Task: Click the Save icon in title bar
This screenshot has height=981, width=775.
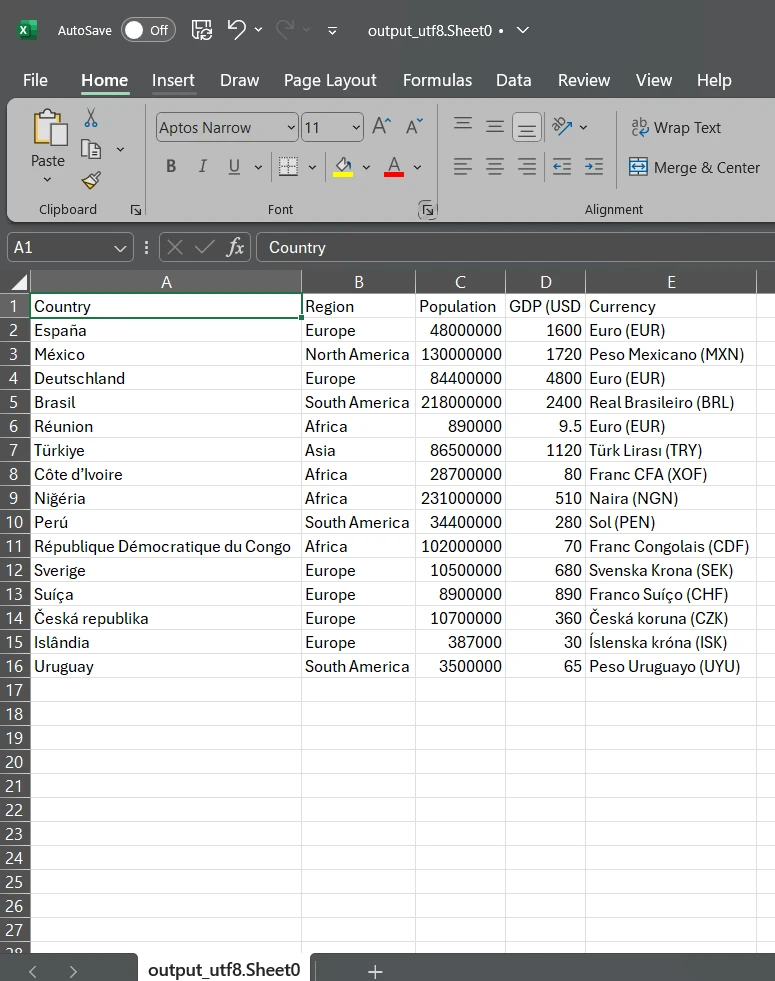Action: click(201, 30)
